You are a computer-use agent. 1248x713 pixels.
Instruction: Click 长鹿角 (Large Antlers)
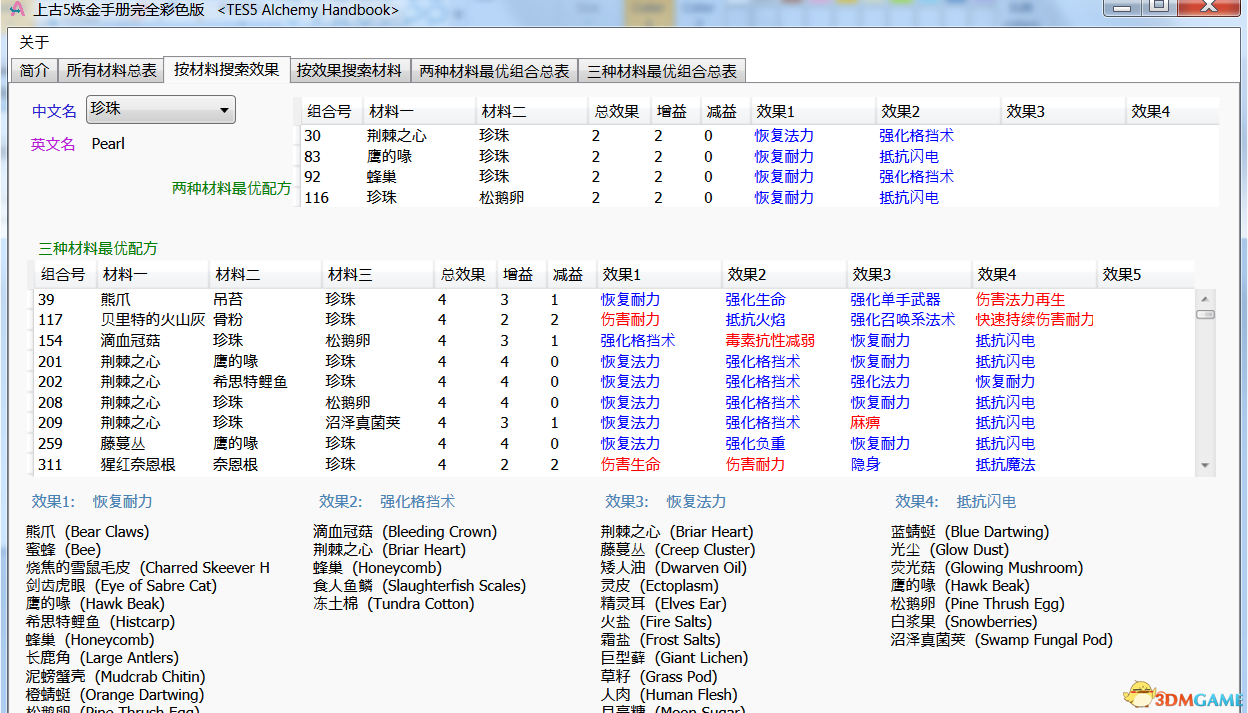pos(102,658)
